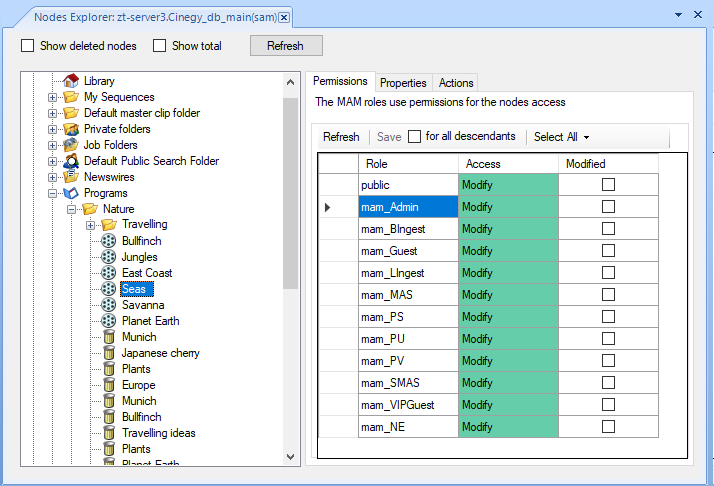Enable Show deleted nodes checkbox

tap(28, 46)
